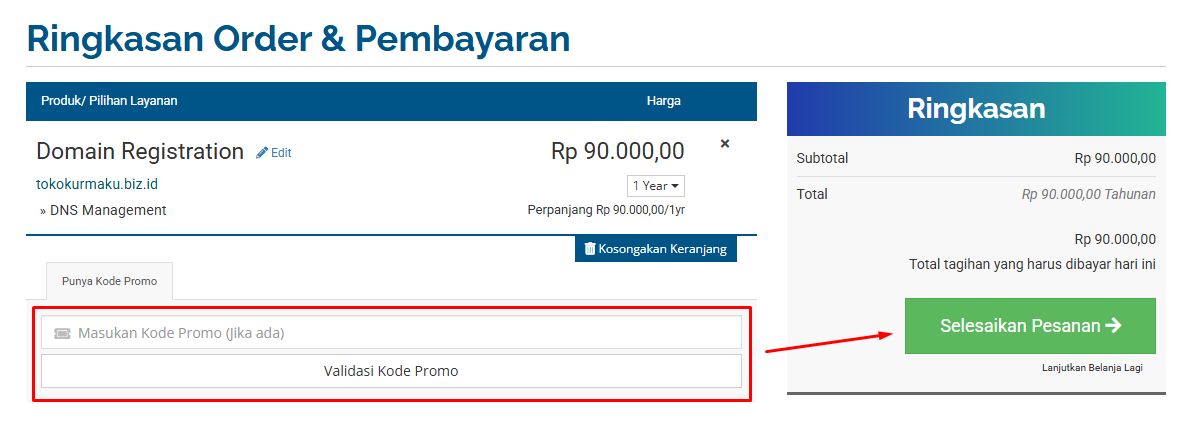Select the DNS Management sub-item
The width and height of the screenshot is (1195, 427).
click(x=108, y=210)
